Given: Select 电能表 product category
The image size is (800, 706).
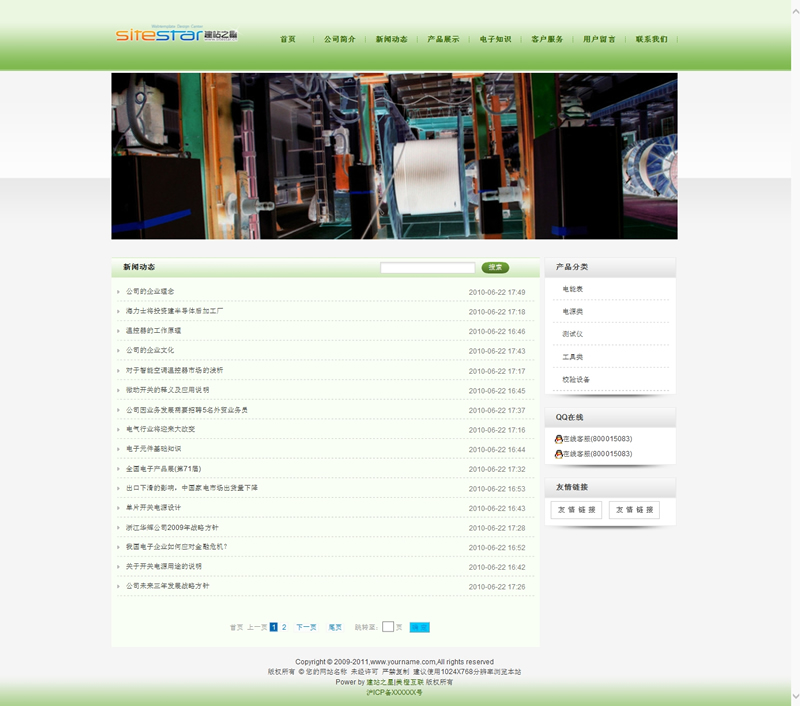Looking at the screenshot, I should [572, 289].
